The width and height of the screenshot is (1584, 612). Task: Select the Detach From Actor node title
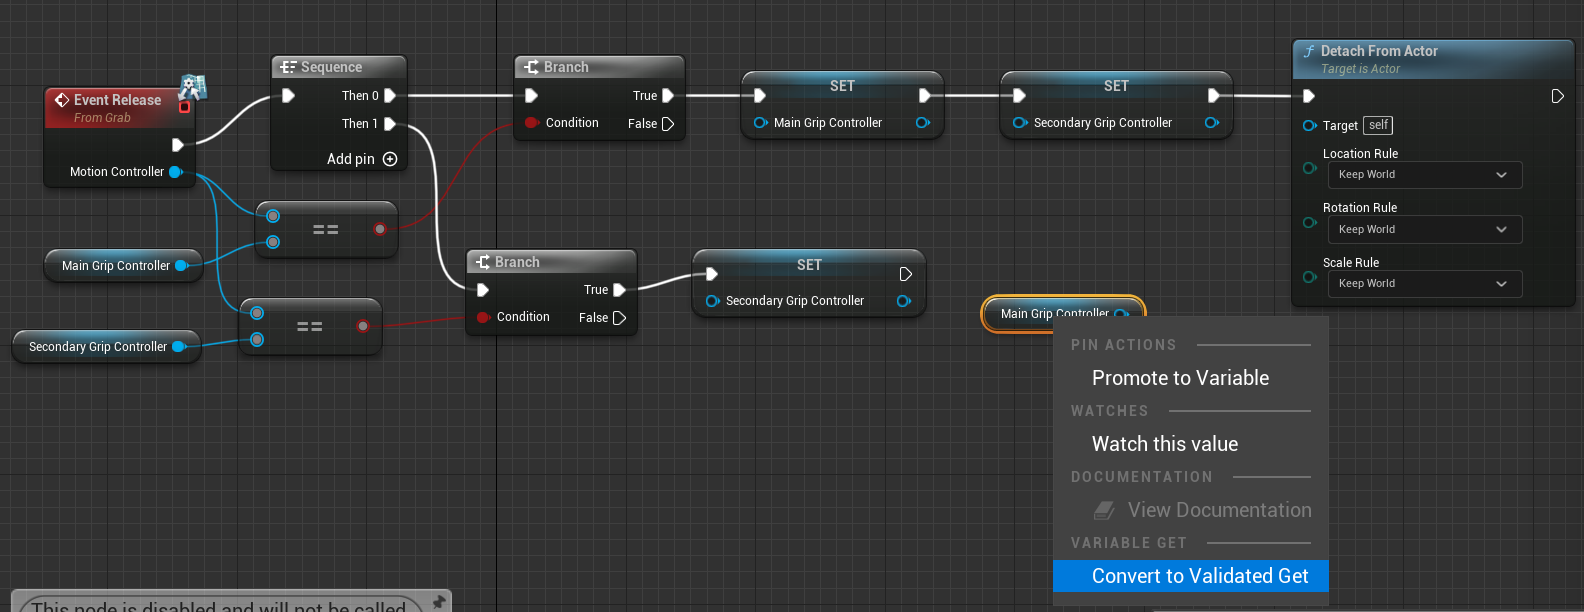point(1379,51)
